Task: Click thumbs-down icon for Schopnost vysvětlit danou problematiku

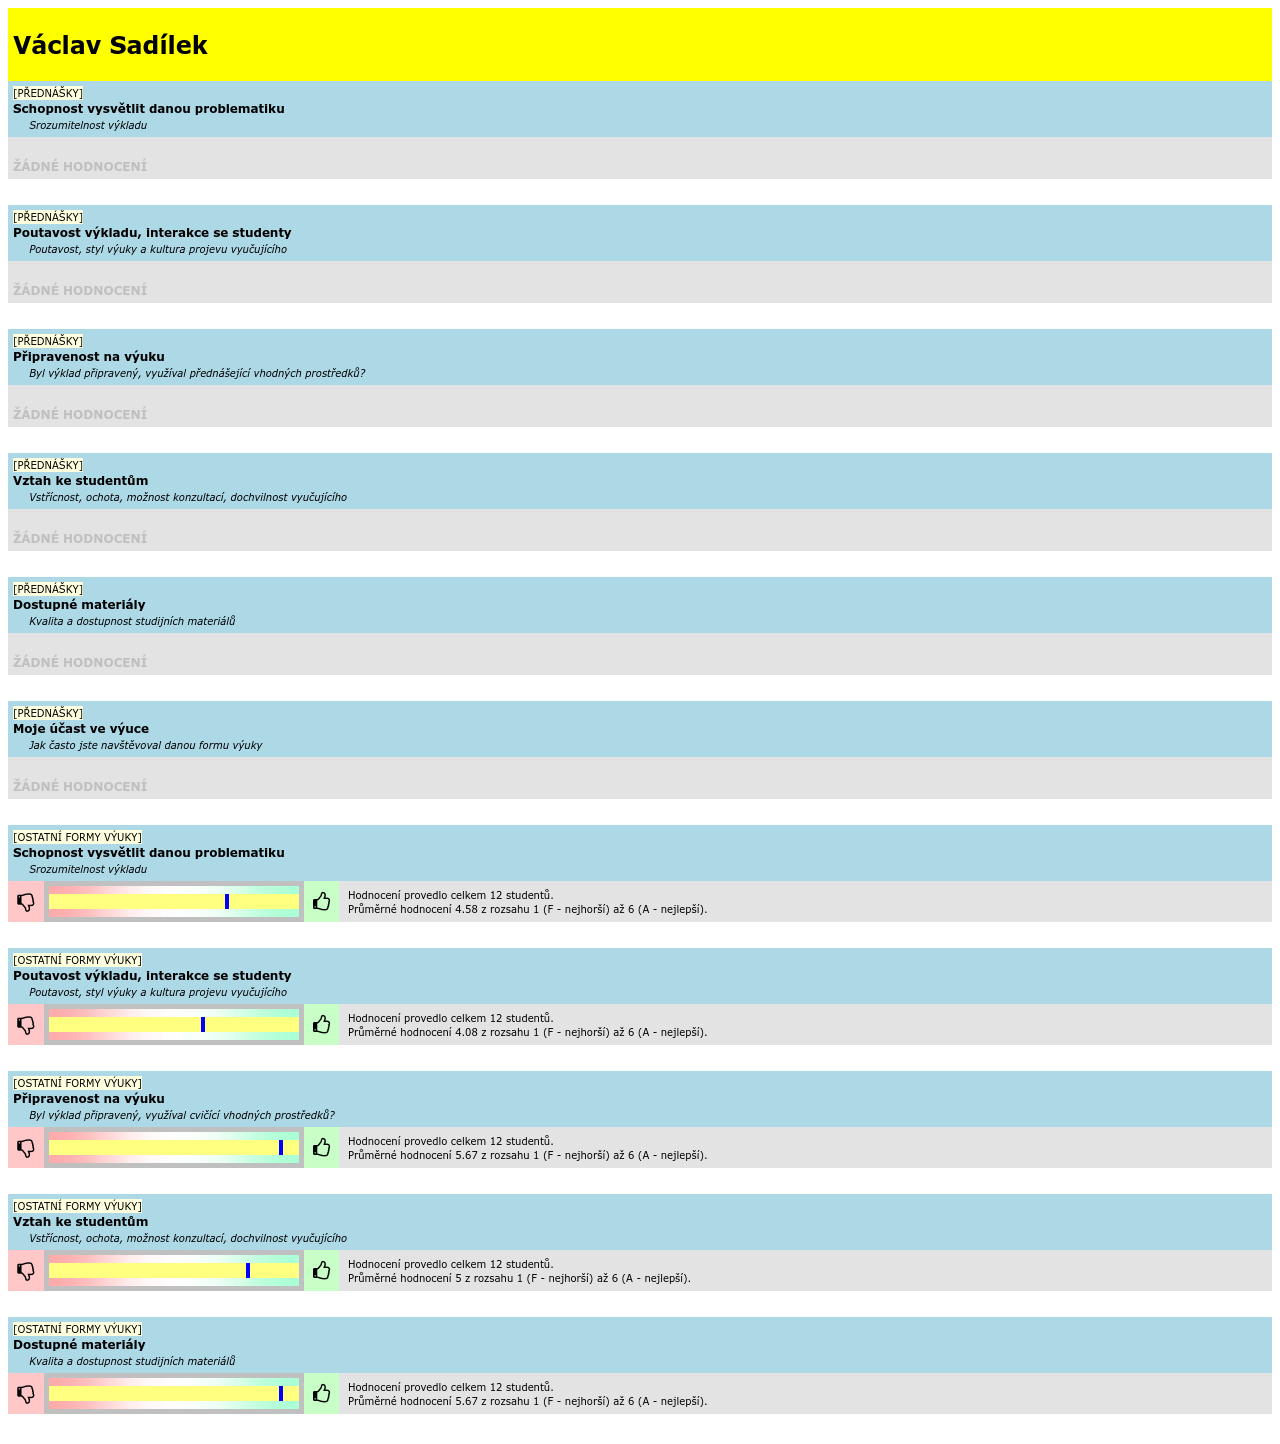Action: pyautogui.click(x=26, y=902)
